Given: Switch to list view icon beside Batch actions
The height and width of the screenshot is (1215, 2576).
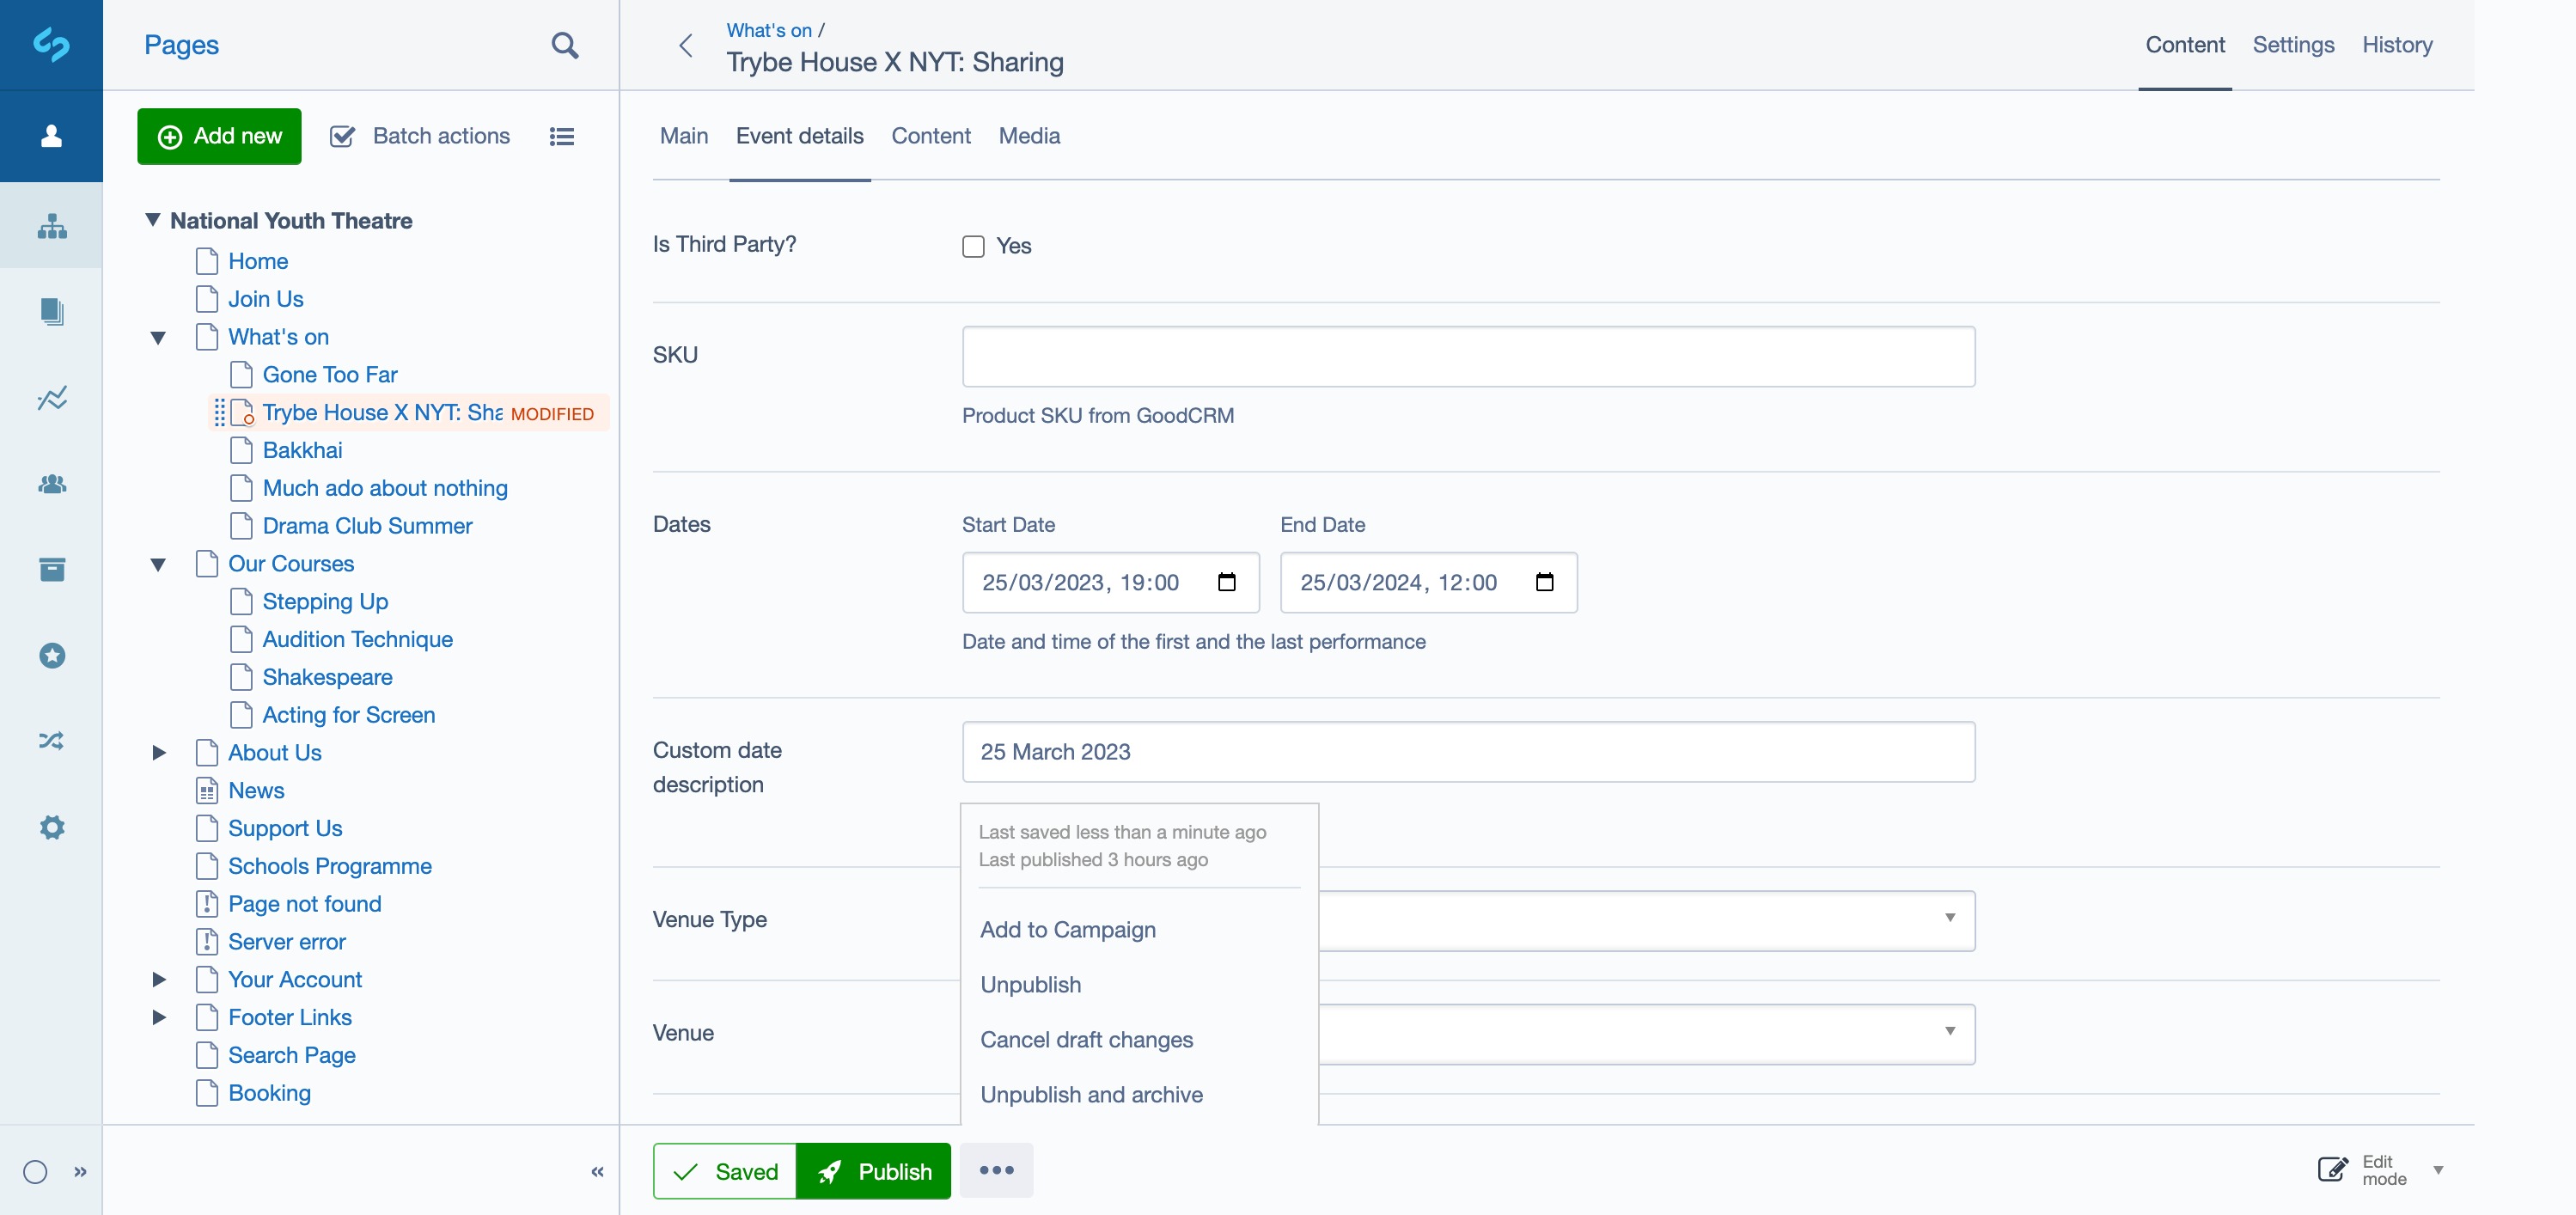Looking at the screenshot, I should [x=562, y=136].
